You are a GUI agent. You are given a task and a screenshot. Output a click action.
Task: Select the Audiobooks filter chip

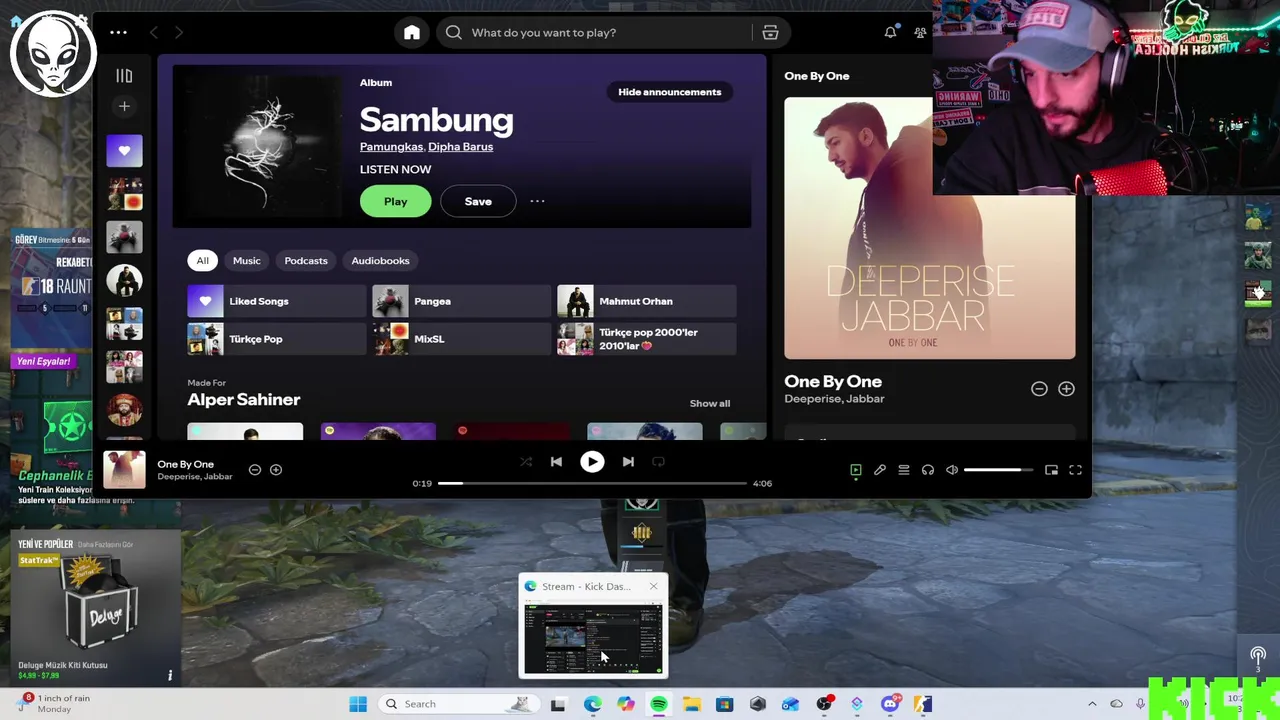coord(381,261)
